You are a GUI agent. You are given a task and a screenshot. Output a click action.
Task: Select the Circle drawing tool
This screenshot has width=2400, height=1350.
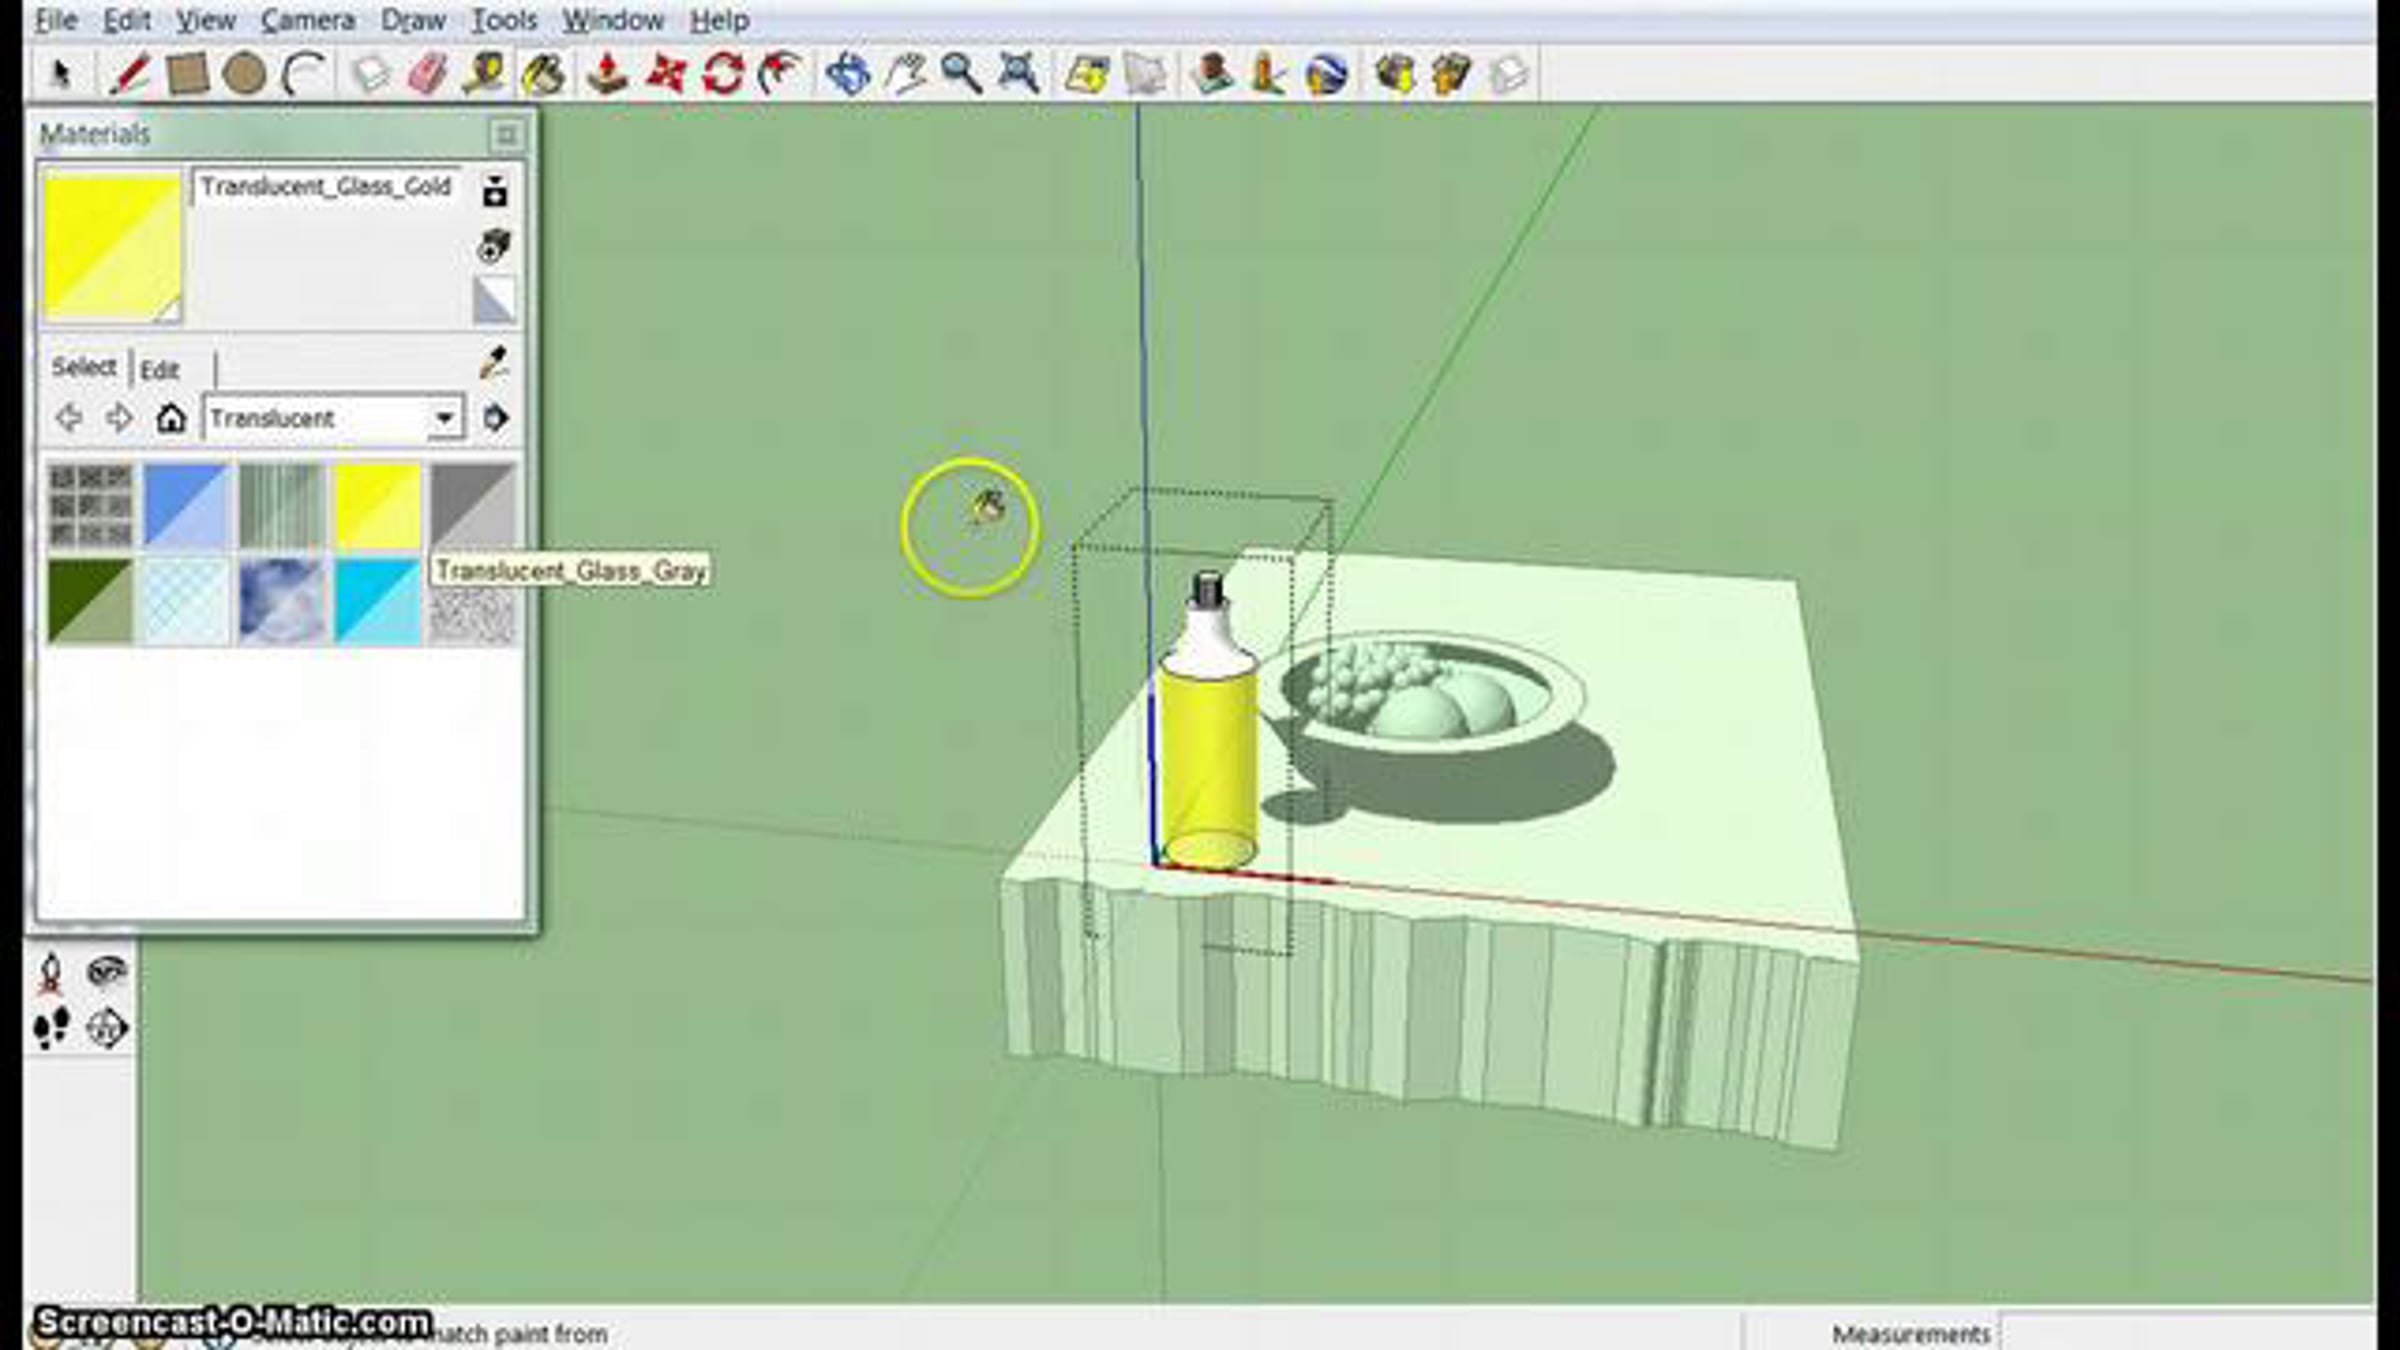244,74
